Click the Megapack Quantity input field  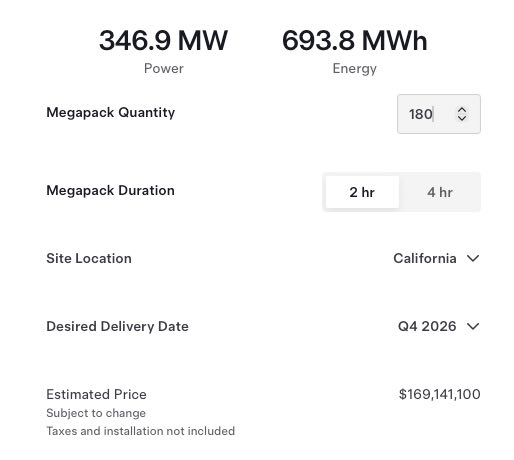pos(439,114)
